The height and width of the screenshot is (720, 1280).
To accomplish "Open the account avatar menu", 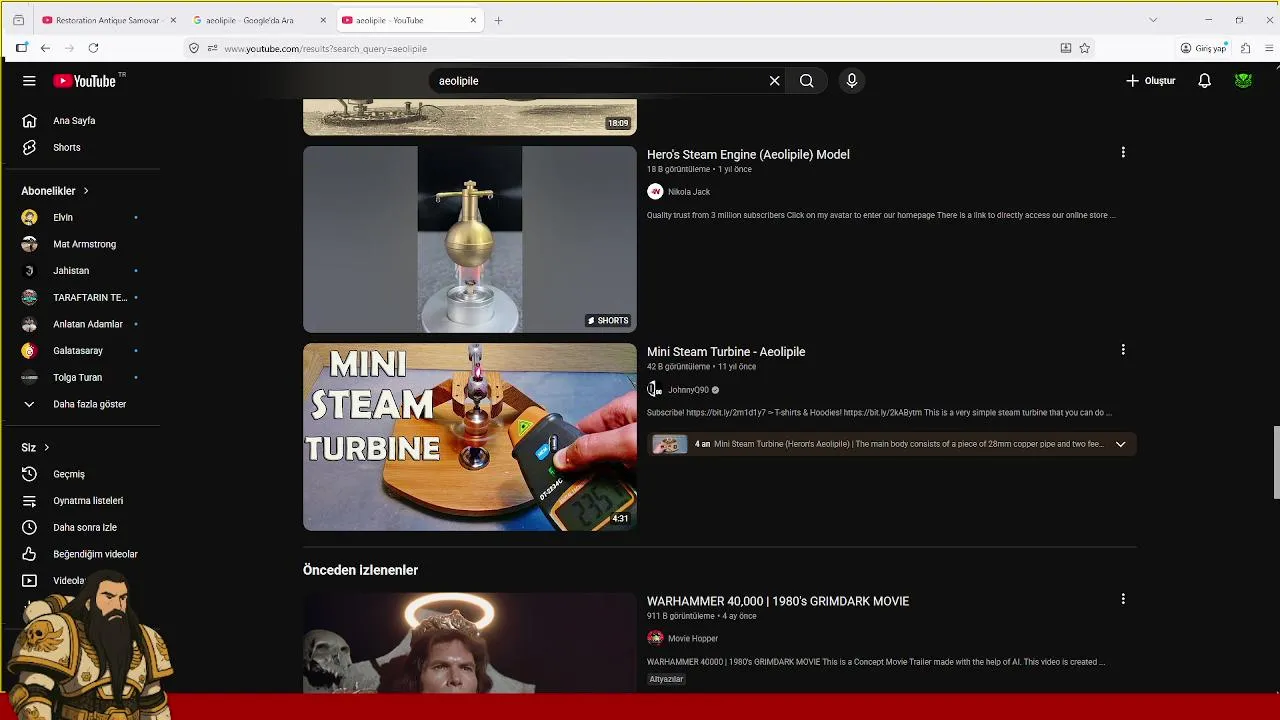I will coord(1244,81).
